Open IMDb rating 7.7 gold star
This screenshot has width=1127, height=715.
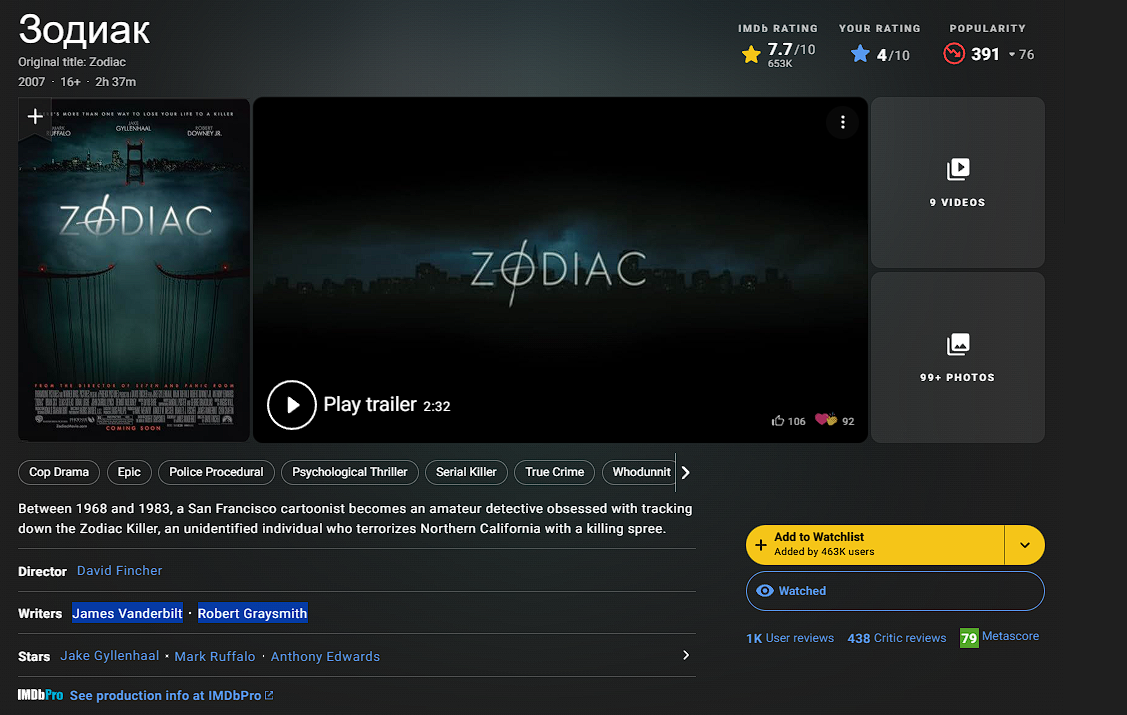750,55
